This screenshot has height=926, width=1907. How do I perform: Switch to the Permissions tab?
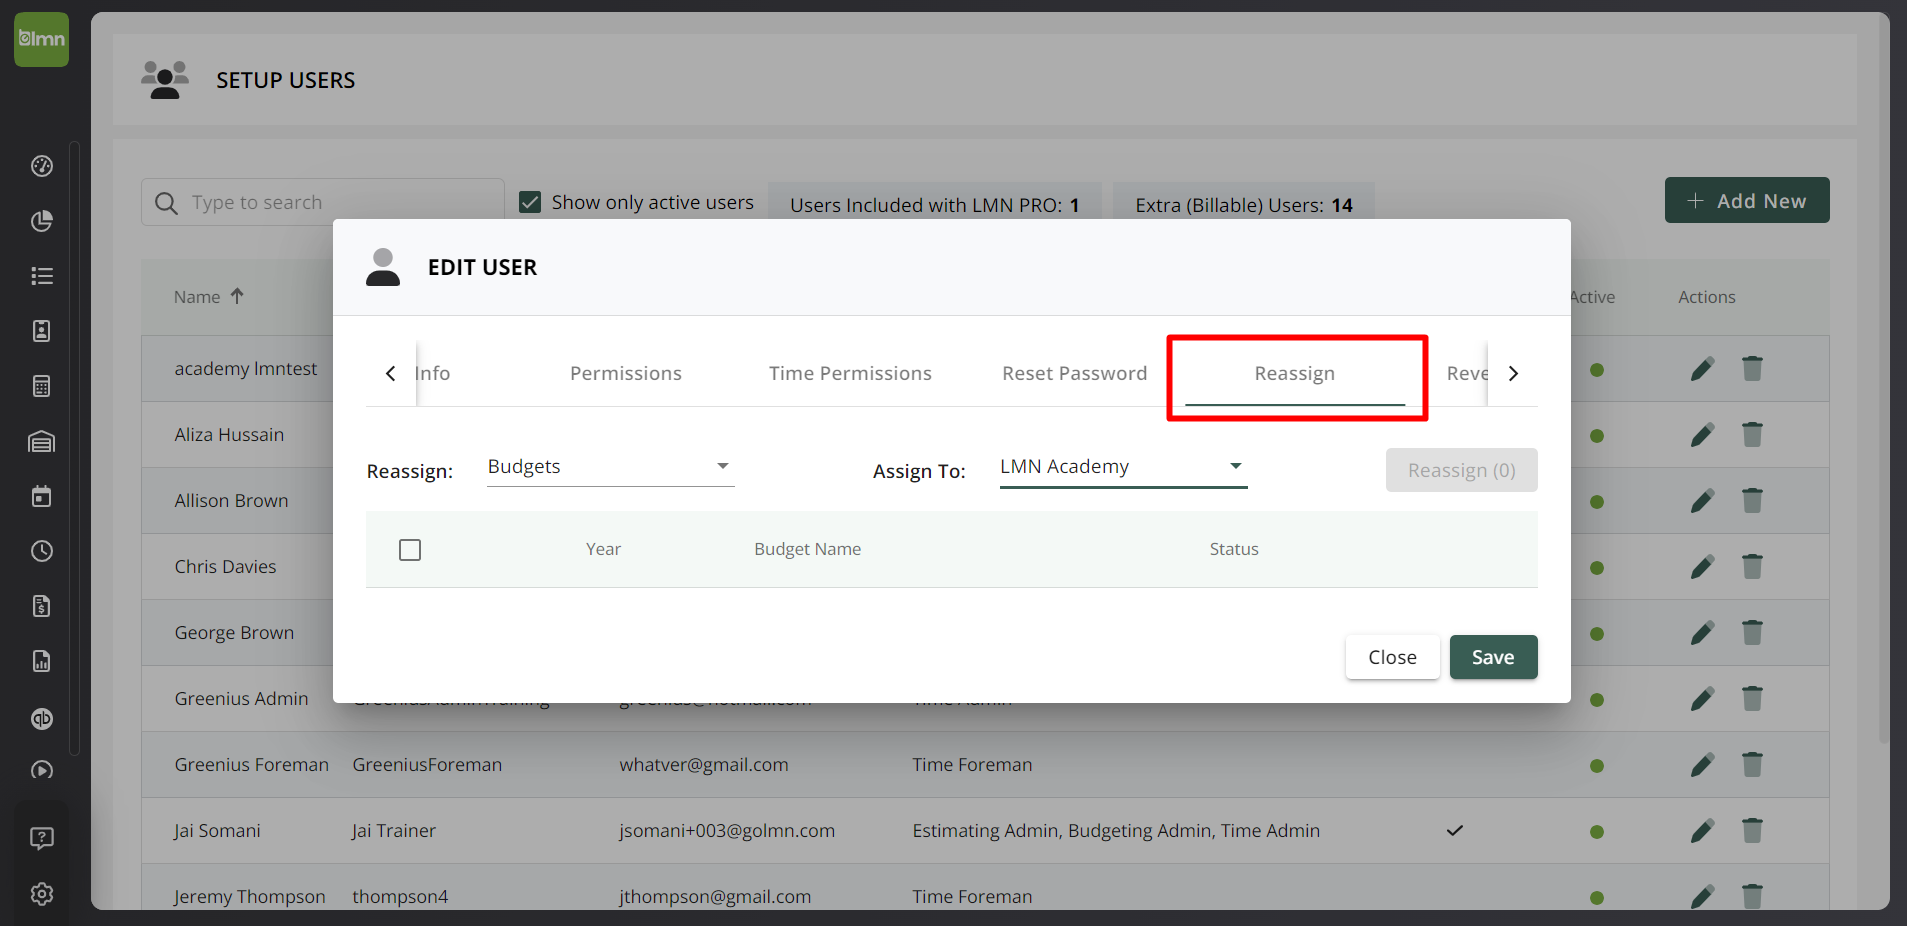625,372
